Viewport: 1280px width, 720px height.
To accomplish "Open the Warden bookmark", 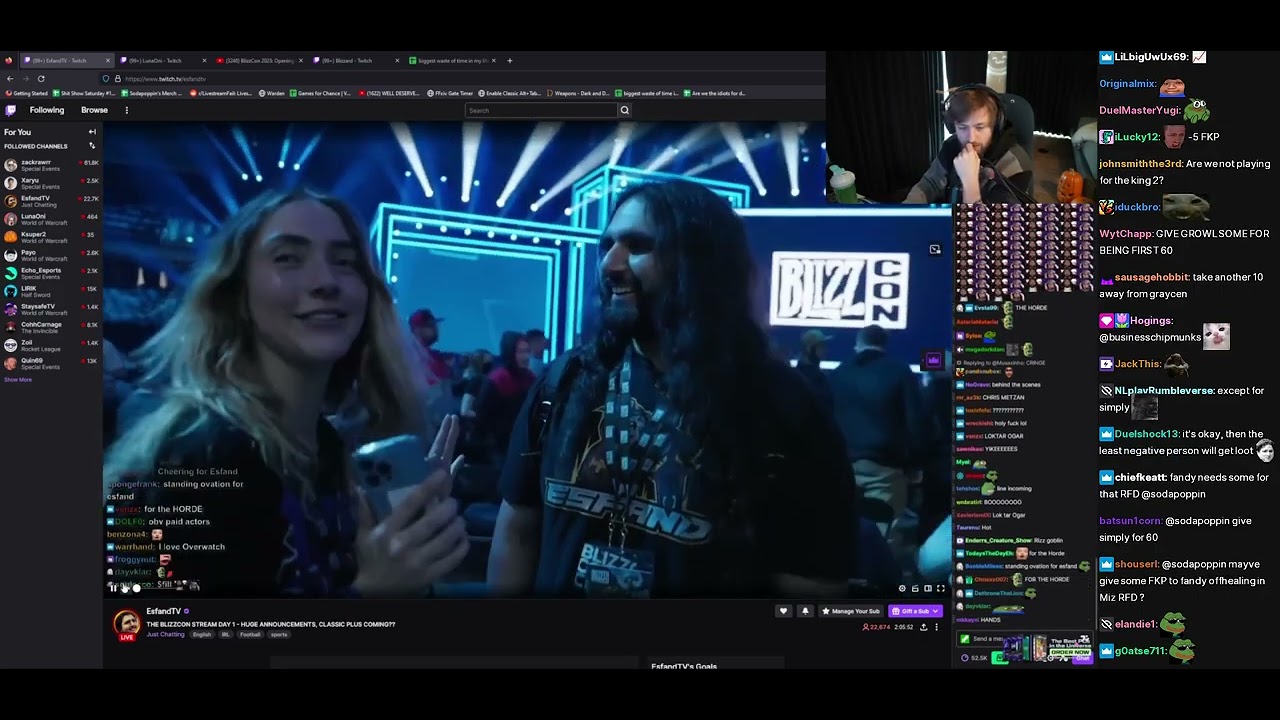I will pyautogui.click(x=271, y=93).
